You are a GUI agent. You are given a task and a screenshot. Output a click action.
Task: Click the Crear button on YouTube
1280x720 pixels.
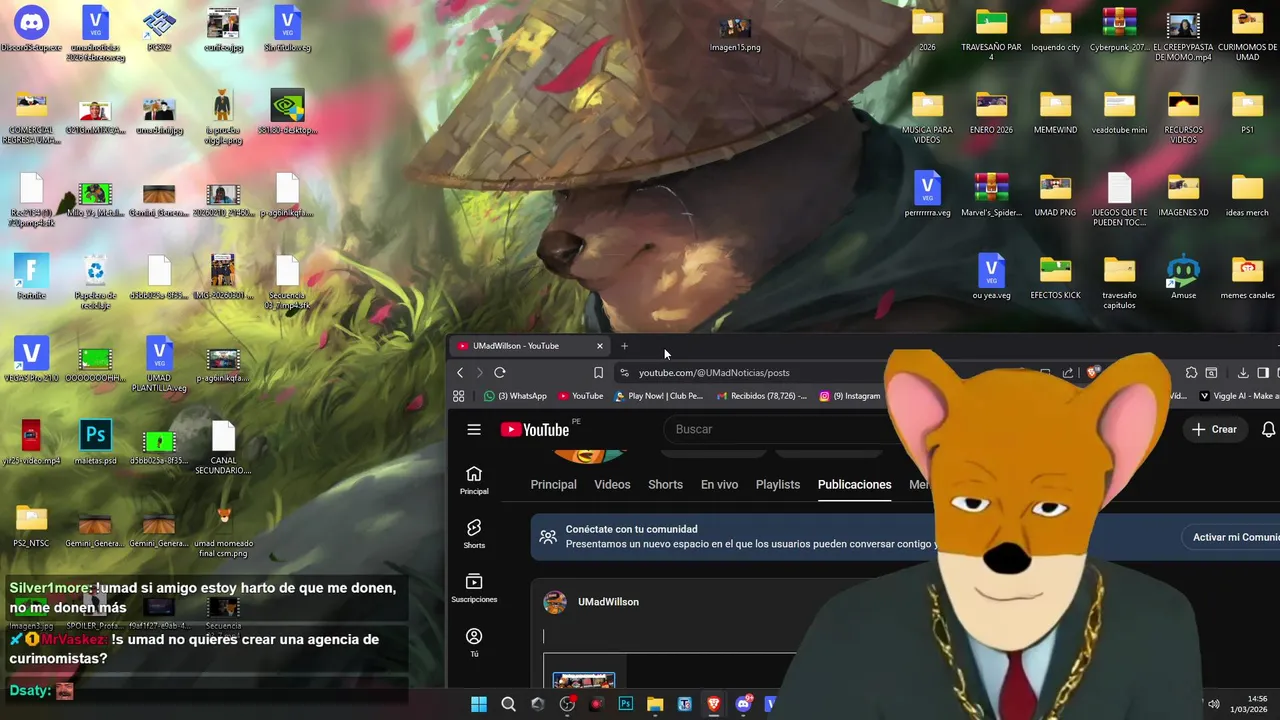point(1214,429)
